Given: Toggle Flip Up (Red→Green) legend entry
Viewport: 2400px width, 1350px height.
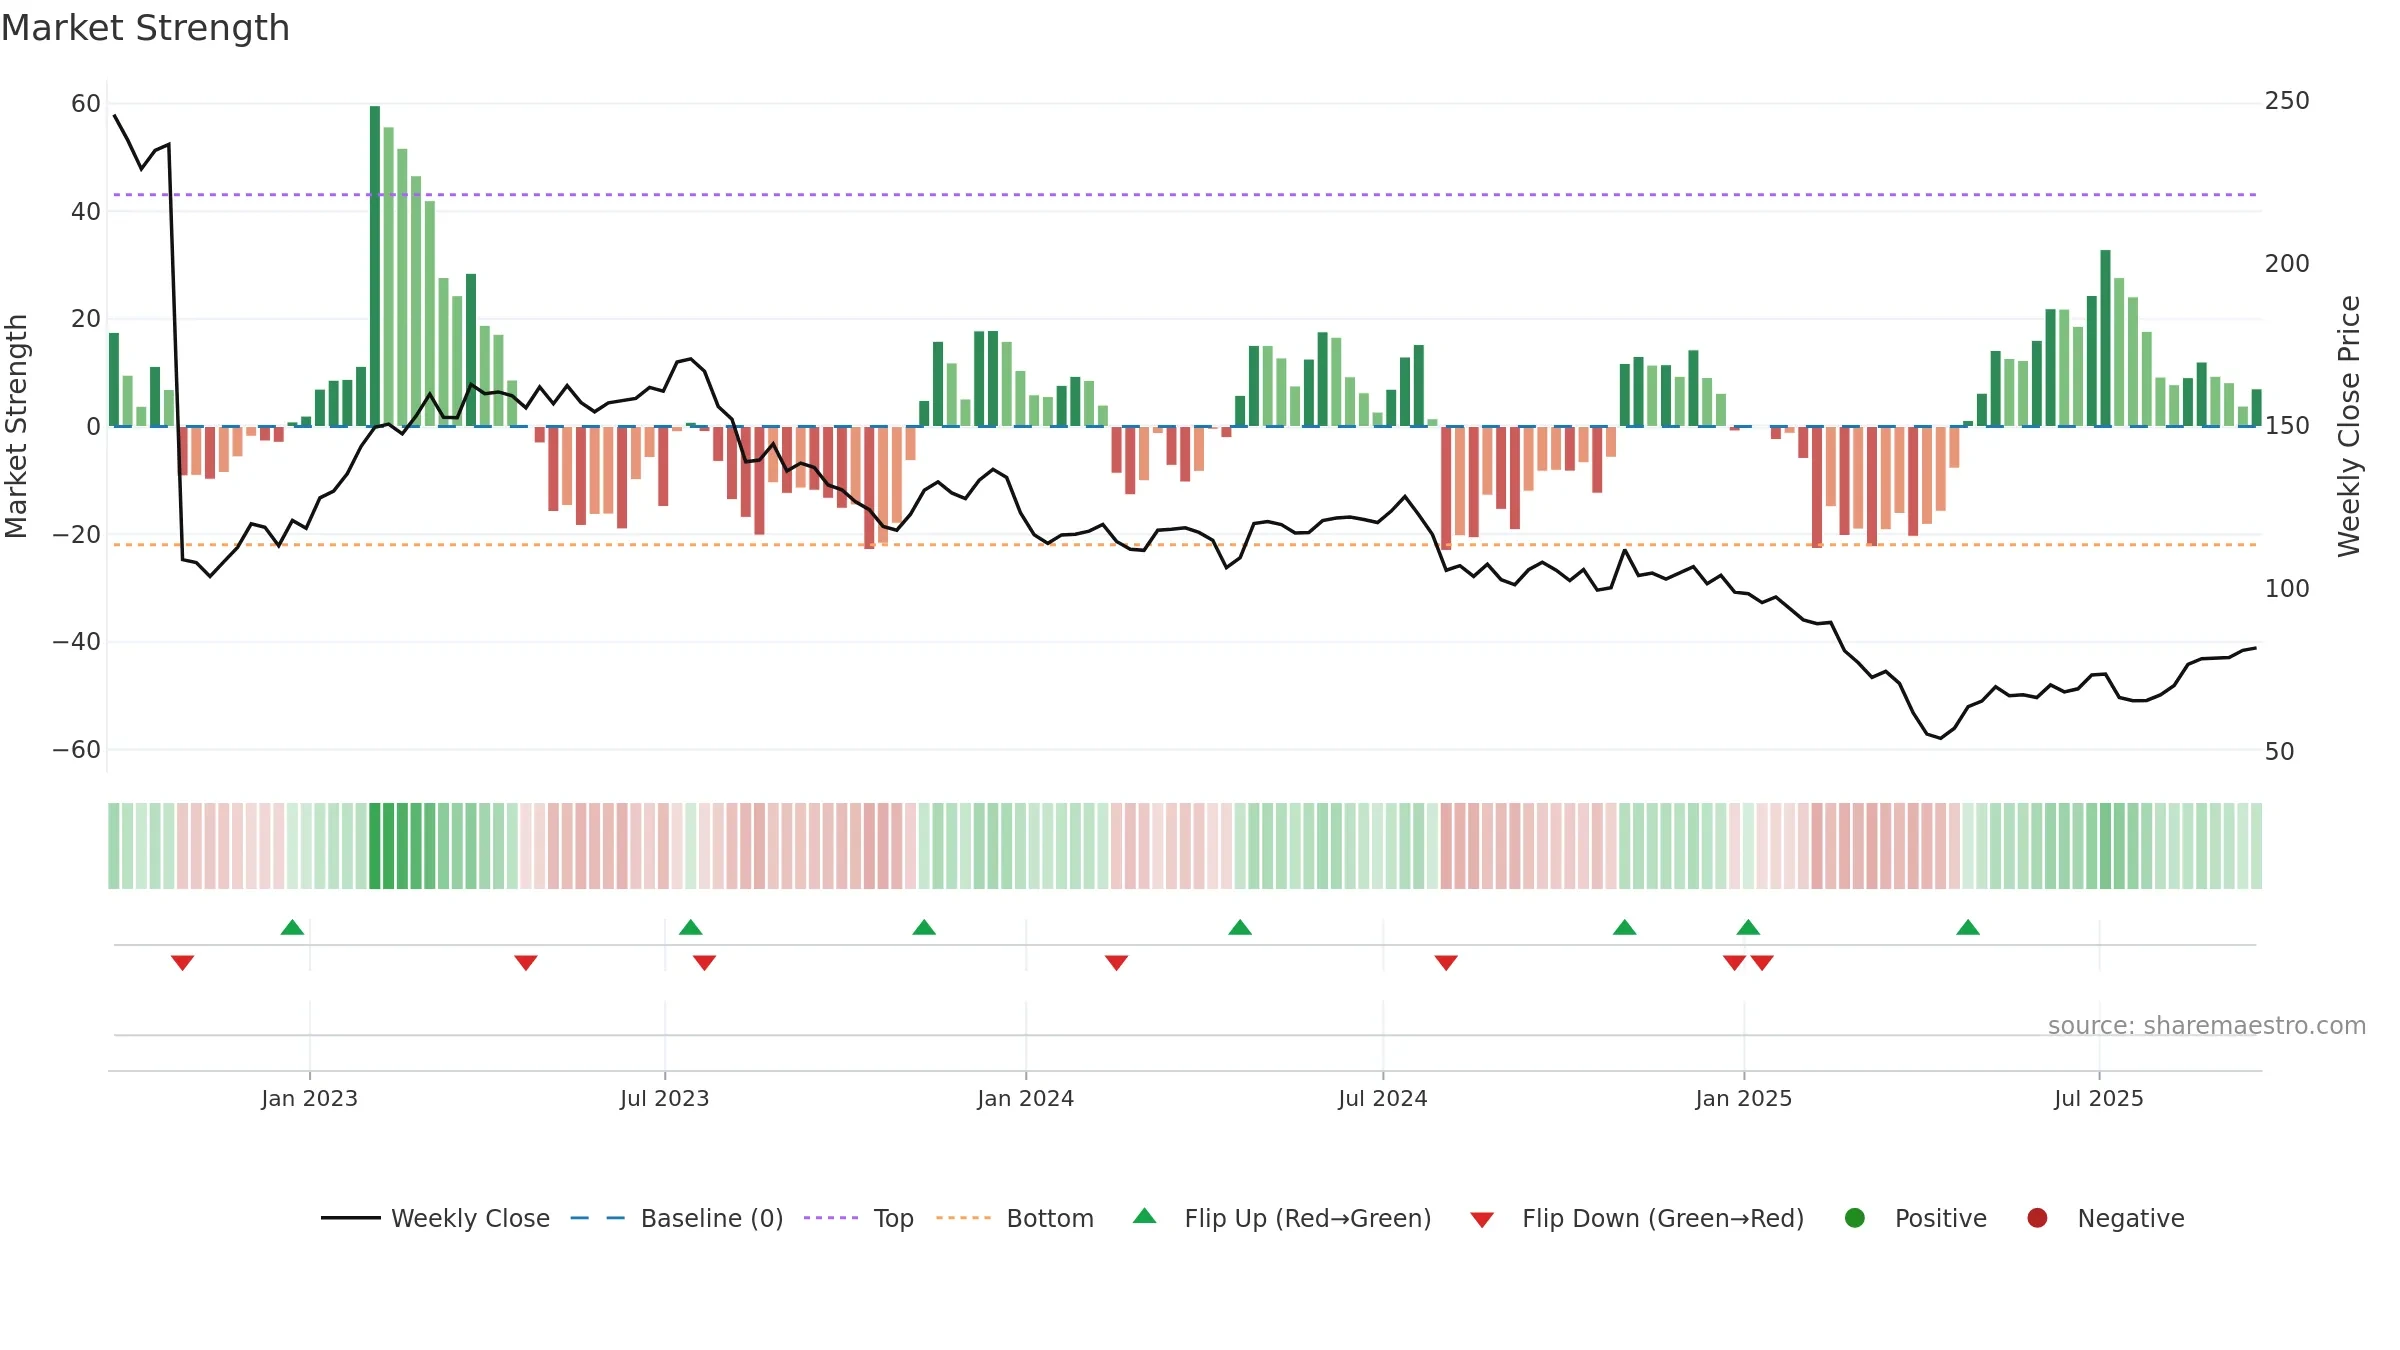Looking at the screenshot, I should [1282, 1218].
